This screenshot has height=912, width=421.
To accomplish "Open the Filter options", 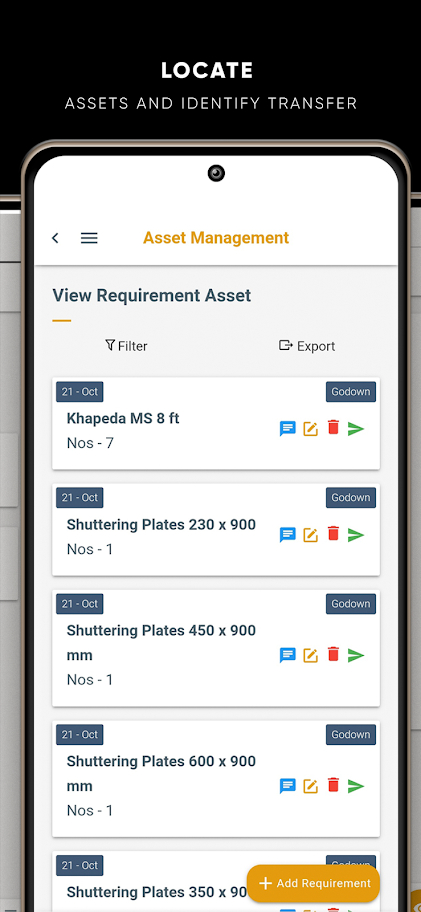I will [x=126, y=346].
